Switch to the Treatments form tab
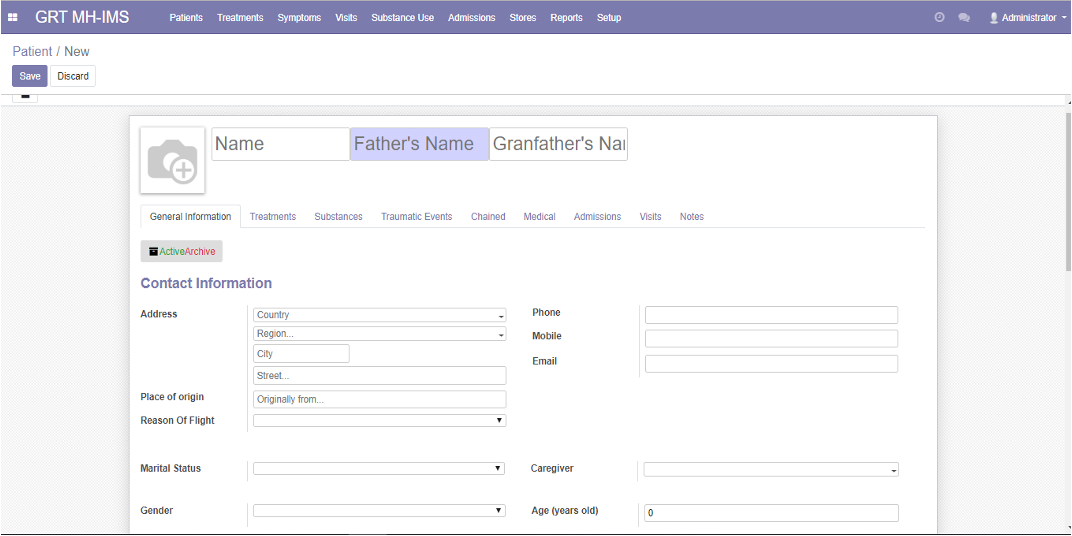Image resolution: width=1072 pixels, height=536 pixels. click(x=273, y=217)
